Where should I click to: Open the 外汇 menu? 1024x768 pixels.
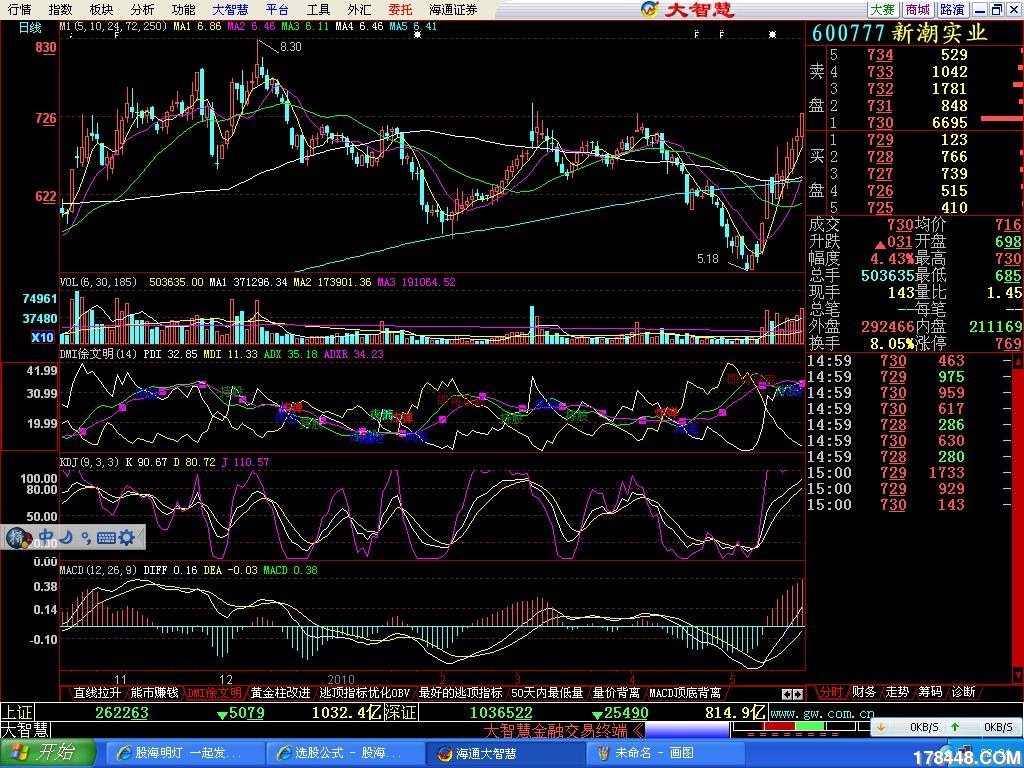tap(359, 10)
